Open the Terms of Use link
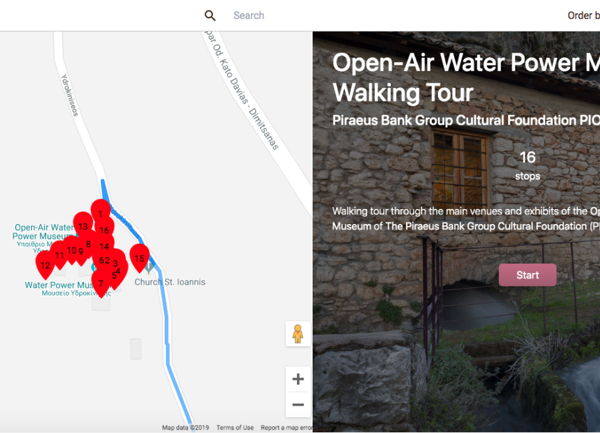600x433 pixels. point(235,427)
